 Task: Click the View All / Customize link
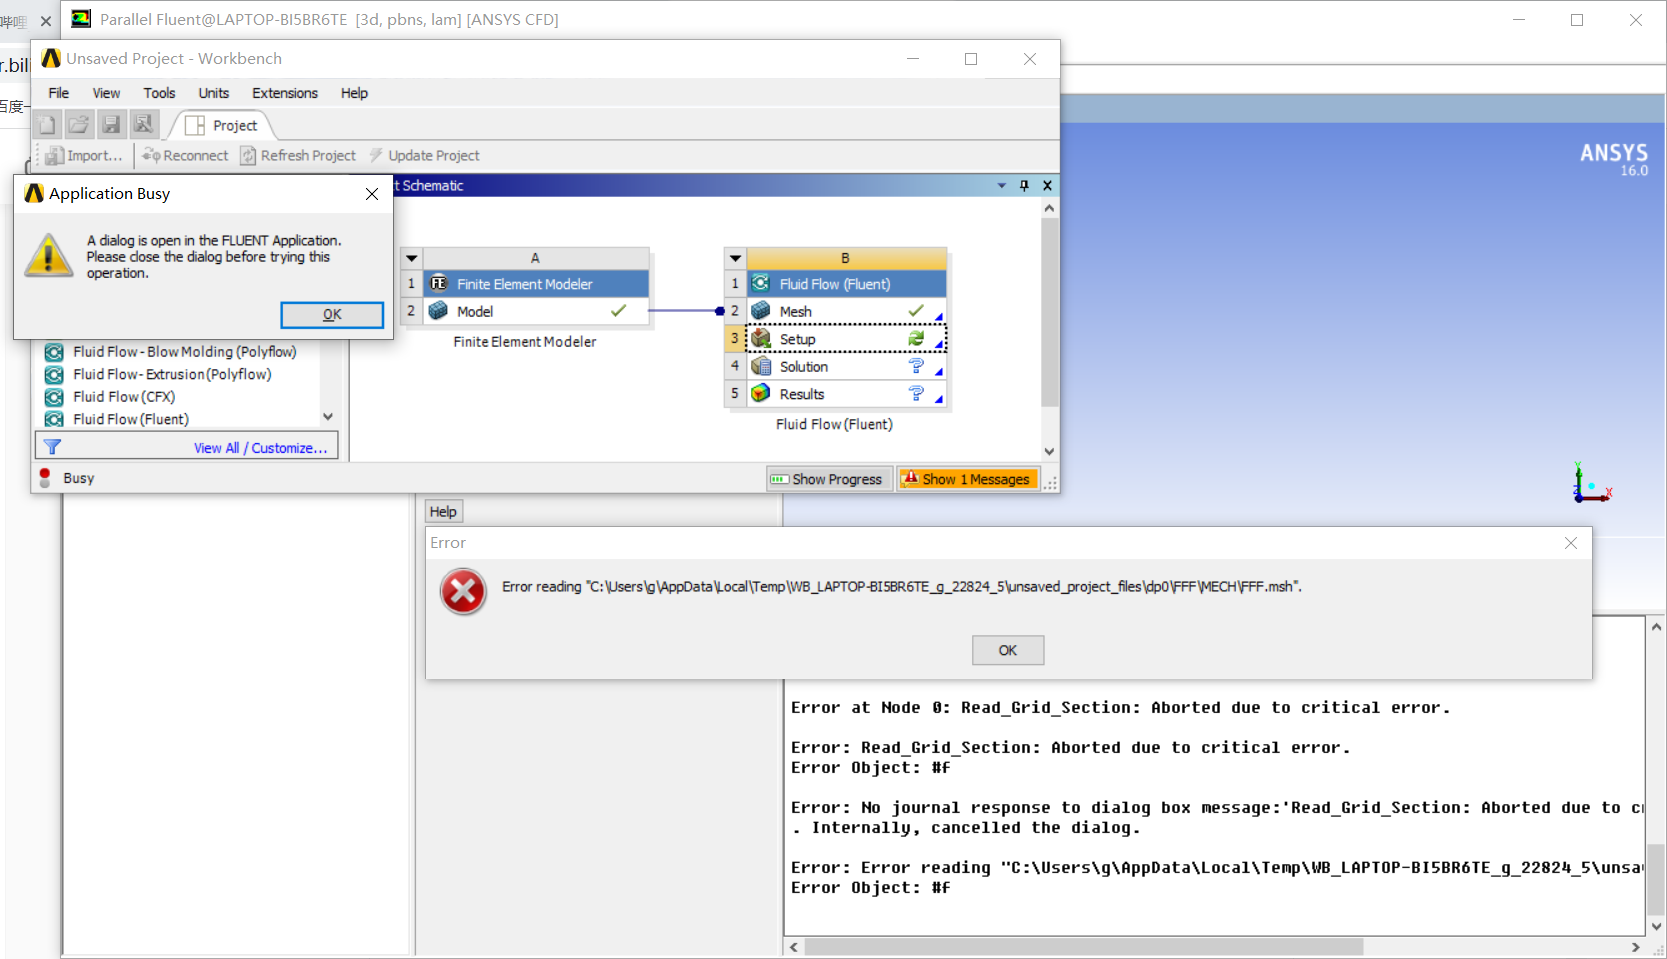pyautogui.click(x=260, y=448)
